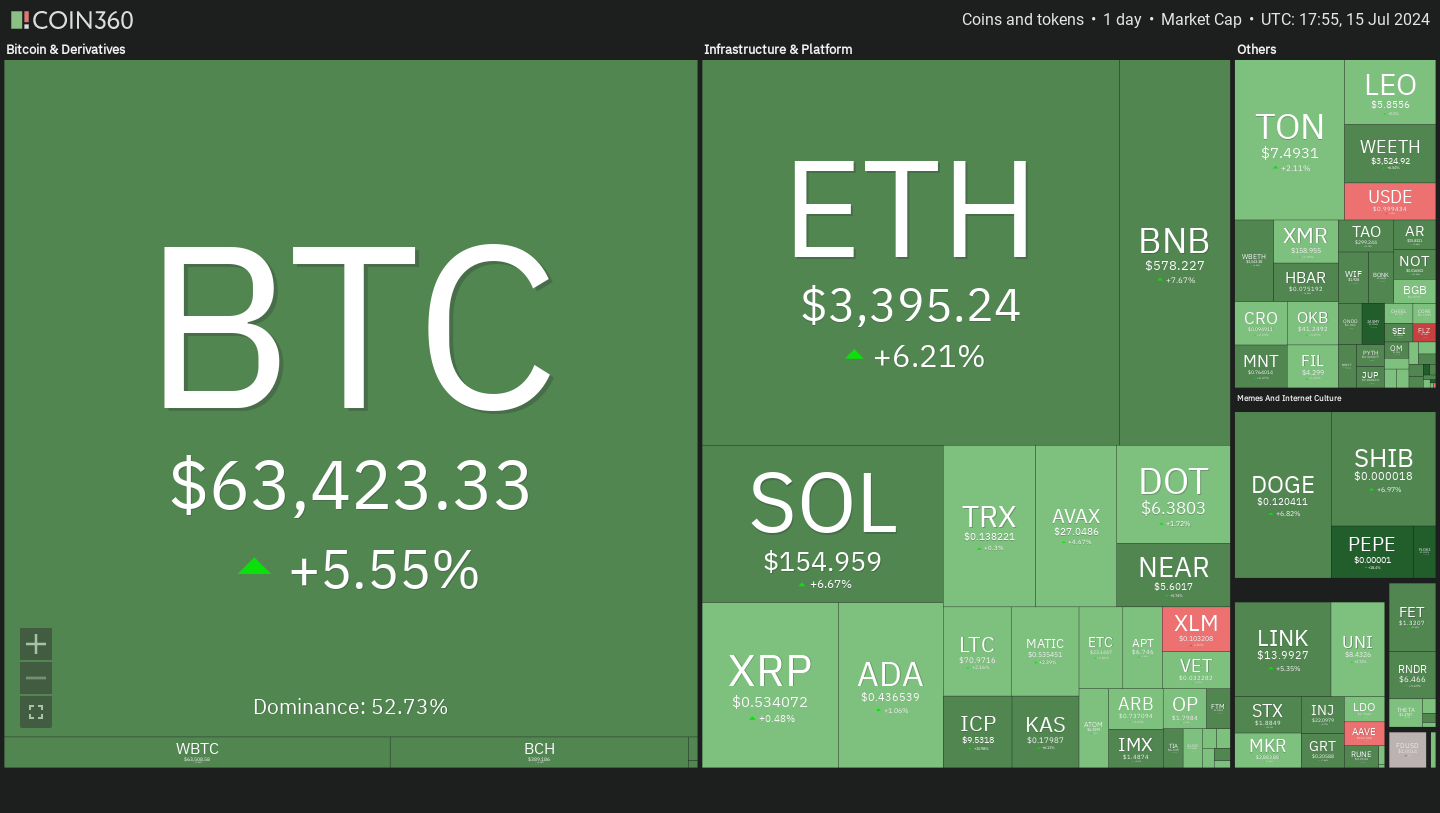Open Memes And Internet Culture category
The image size is (1440, 813).
pyautogui.click(x=1289, y=398)
